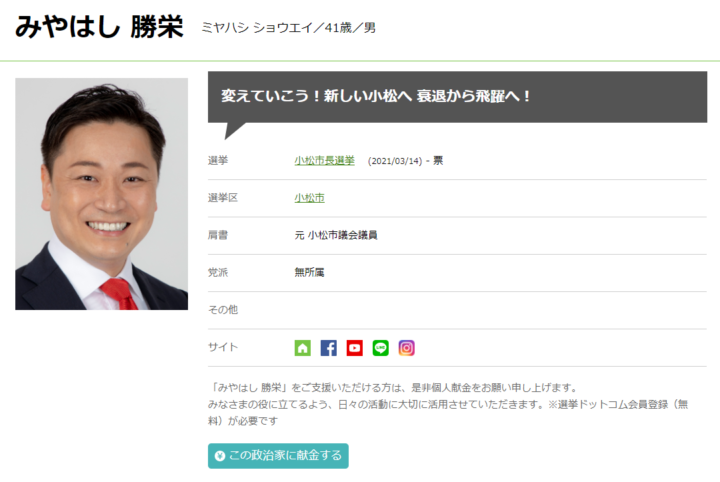The height and width of the screenshot is (482, 720).
Task: Click the election date (2021/03/14) text
Action: pyautogui.click(x=394, y=161)
